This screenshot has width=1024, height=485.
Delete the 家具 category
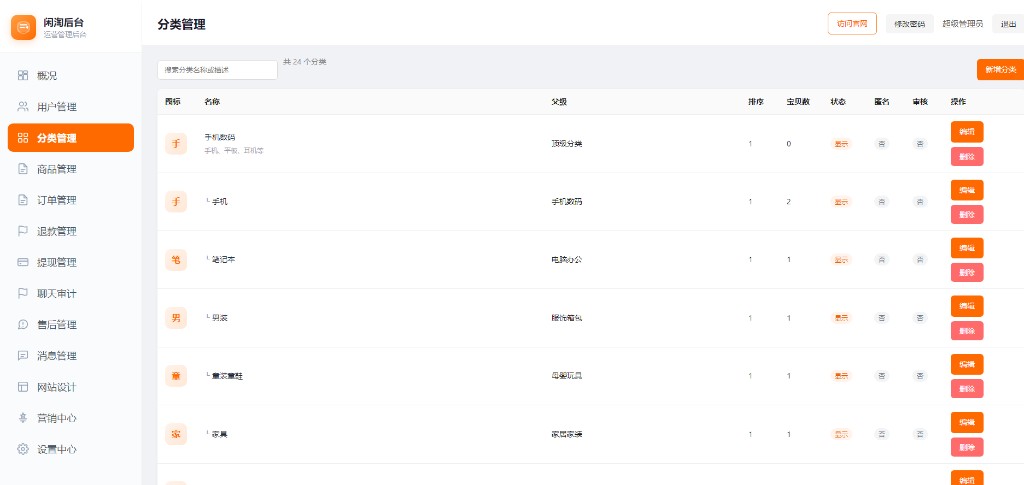[x=967, y=447]
